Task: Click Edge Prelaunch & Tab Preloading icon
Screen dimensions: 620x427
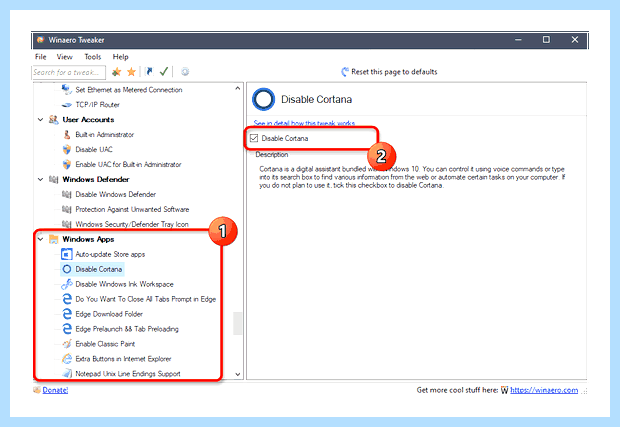Action: tap(67, 329)
